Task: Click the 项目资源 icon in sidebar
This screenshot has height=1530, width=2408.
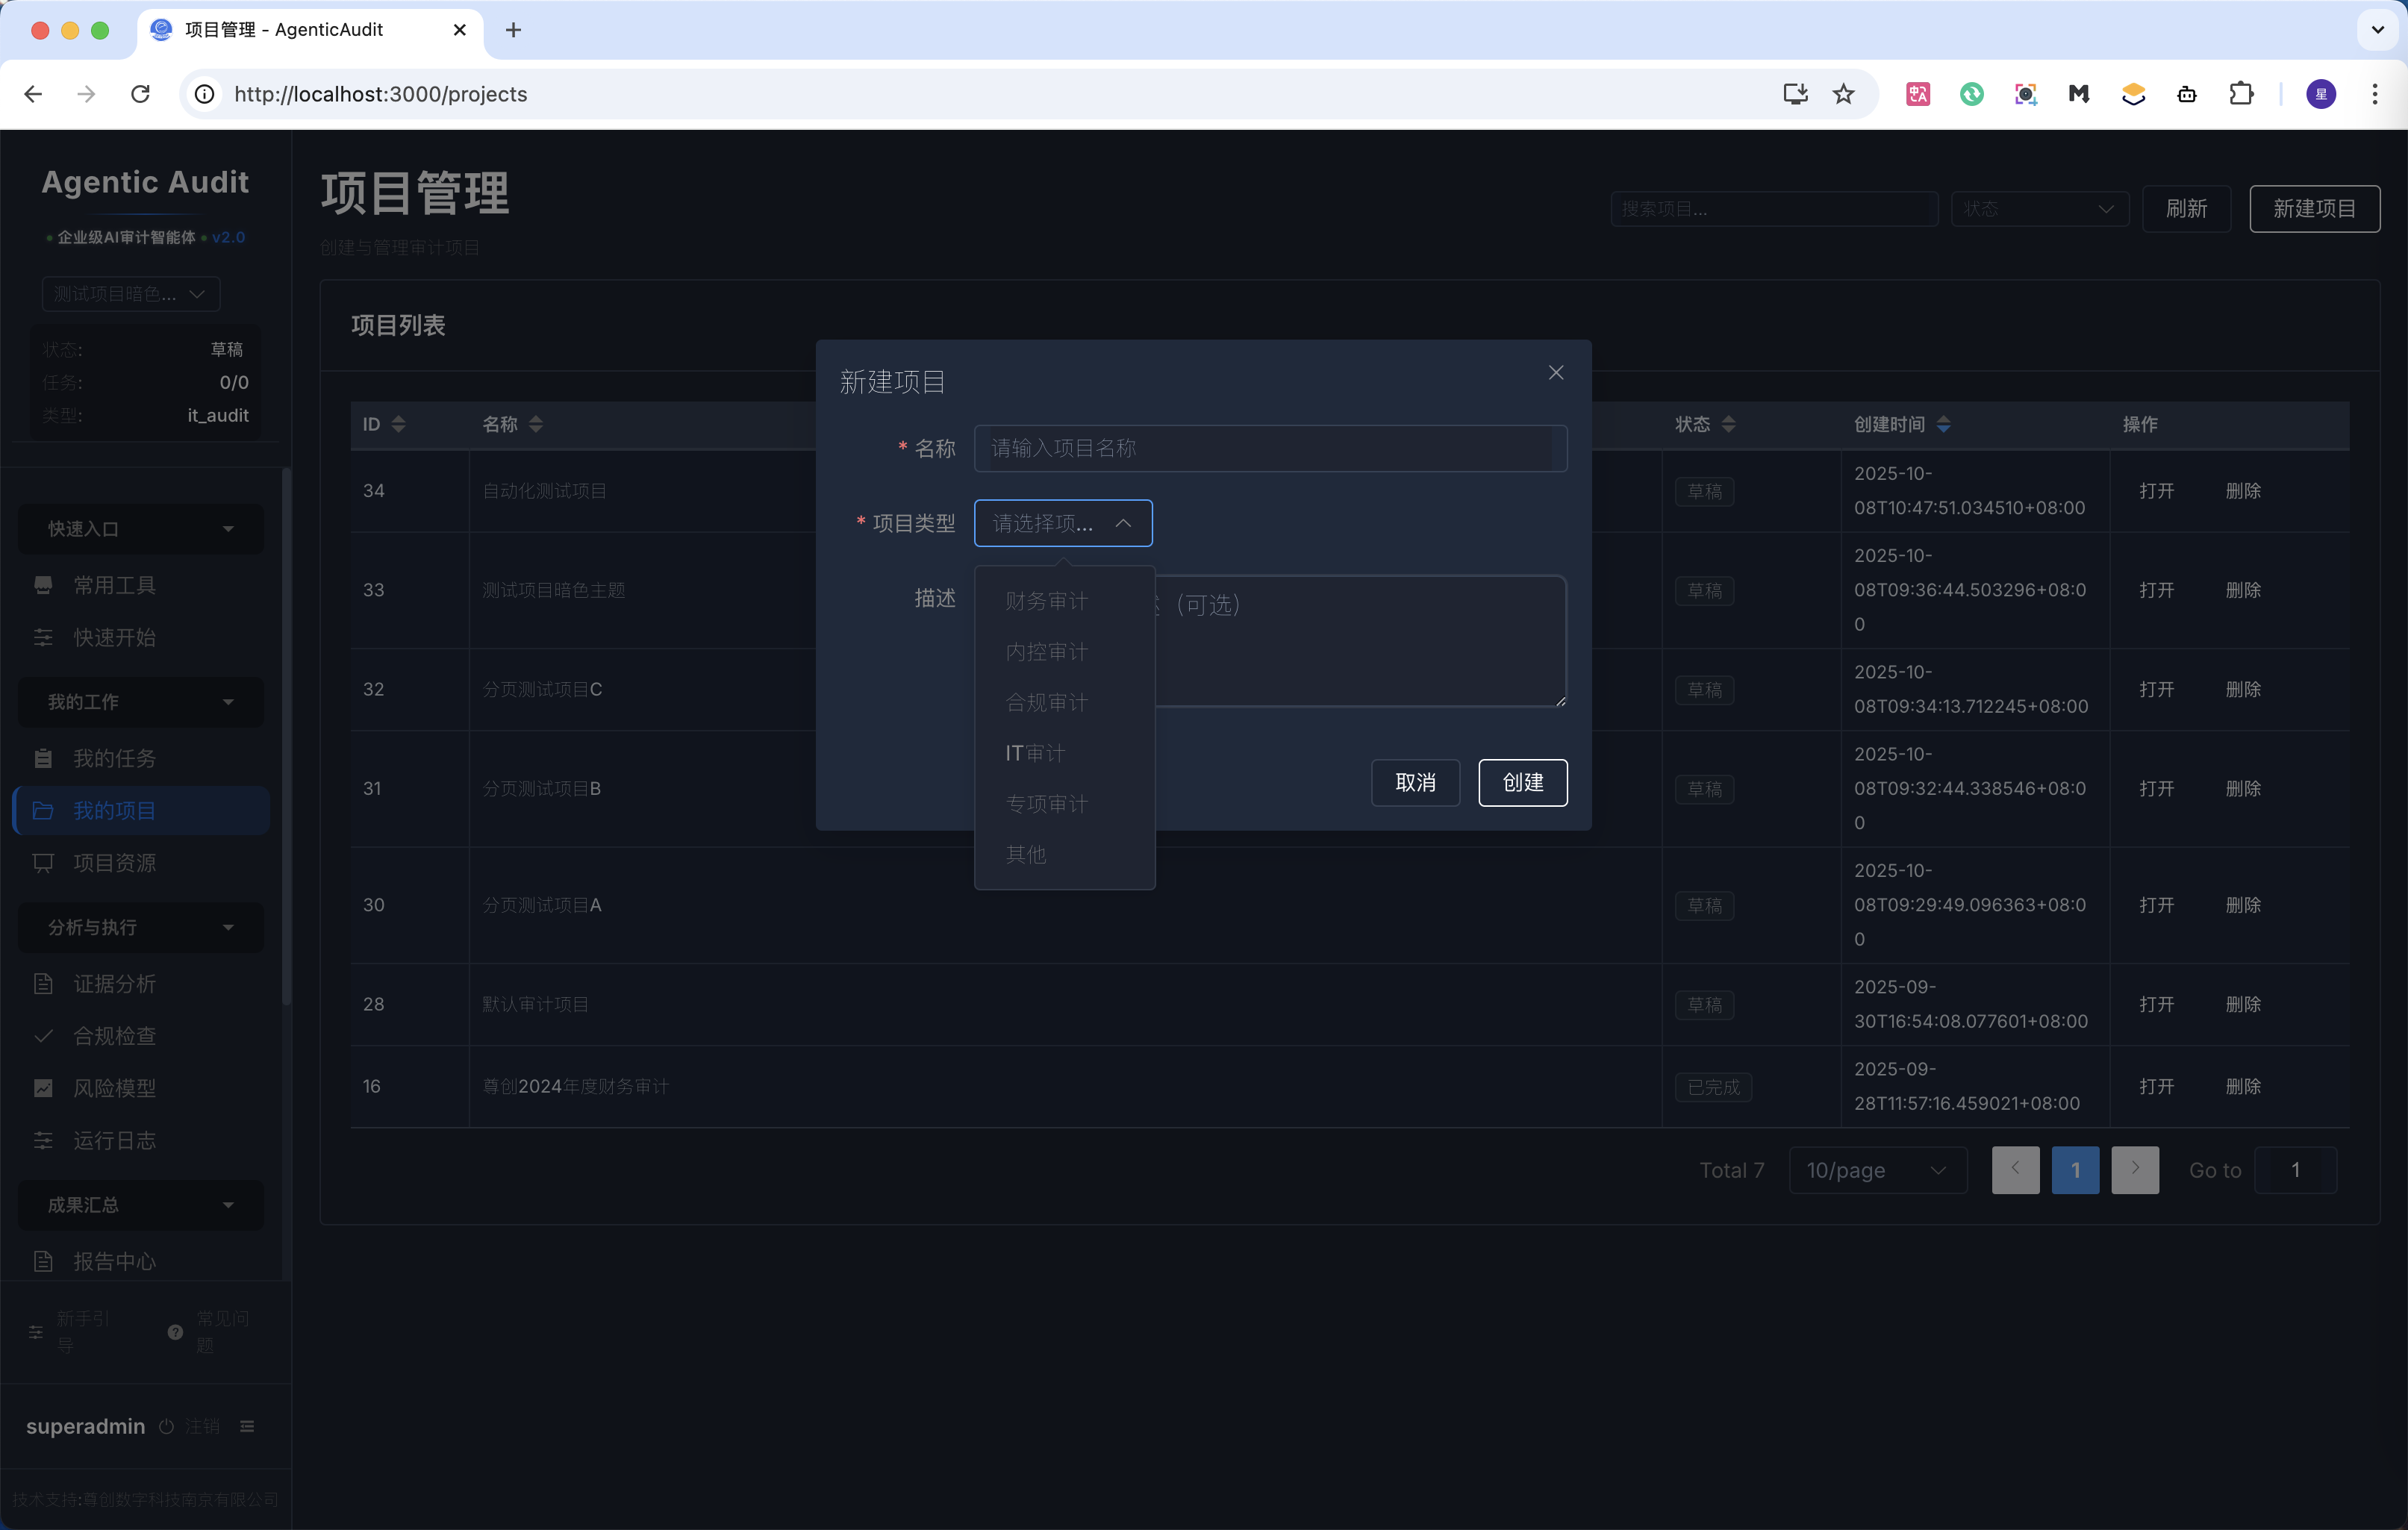Action: click(x=43, y=863)
